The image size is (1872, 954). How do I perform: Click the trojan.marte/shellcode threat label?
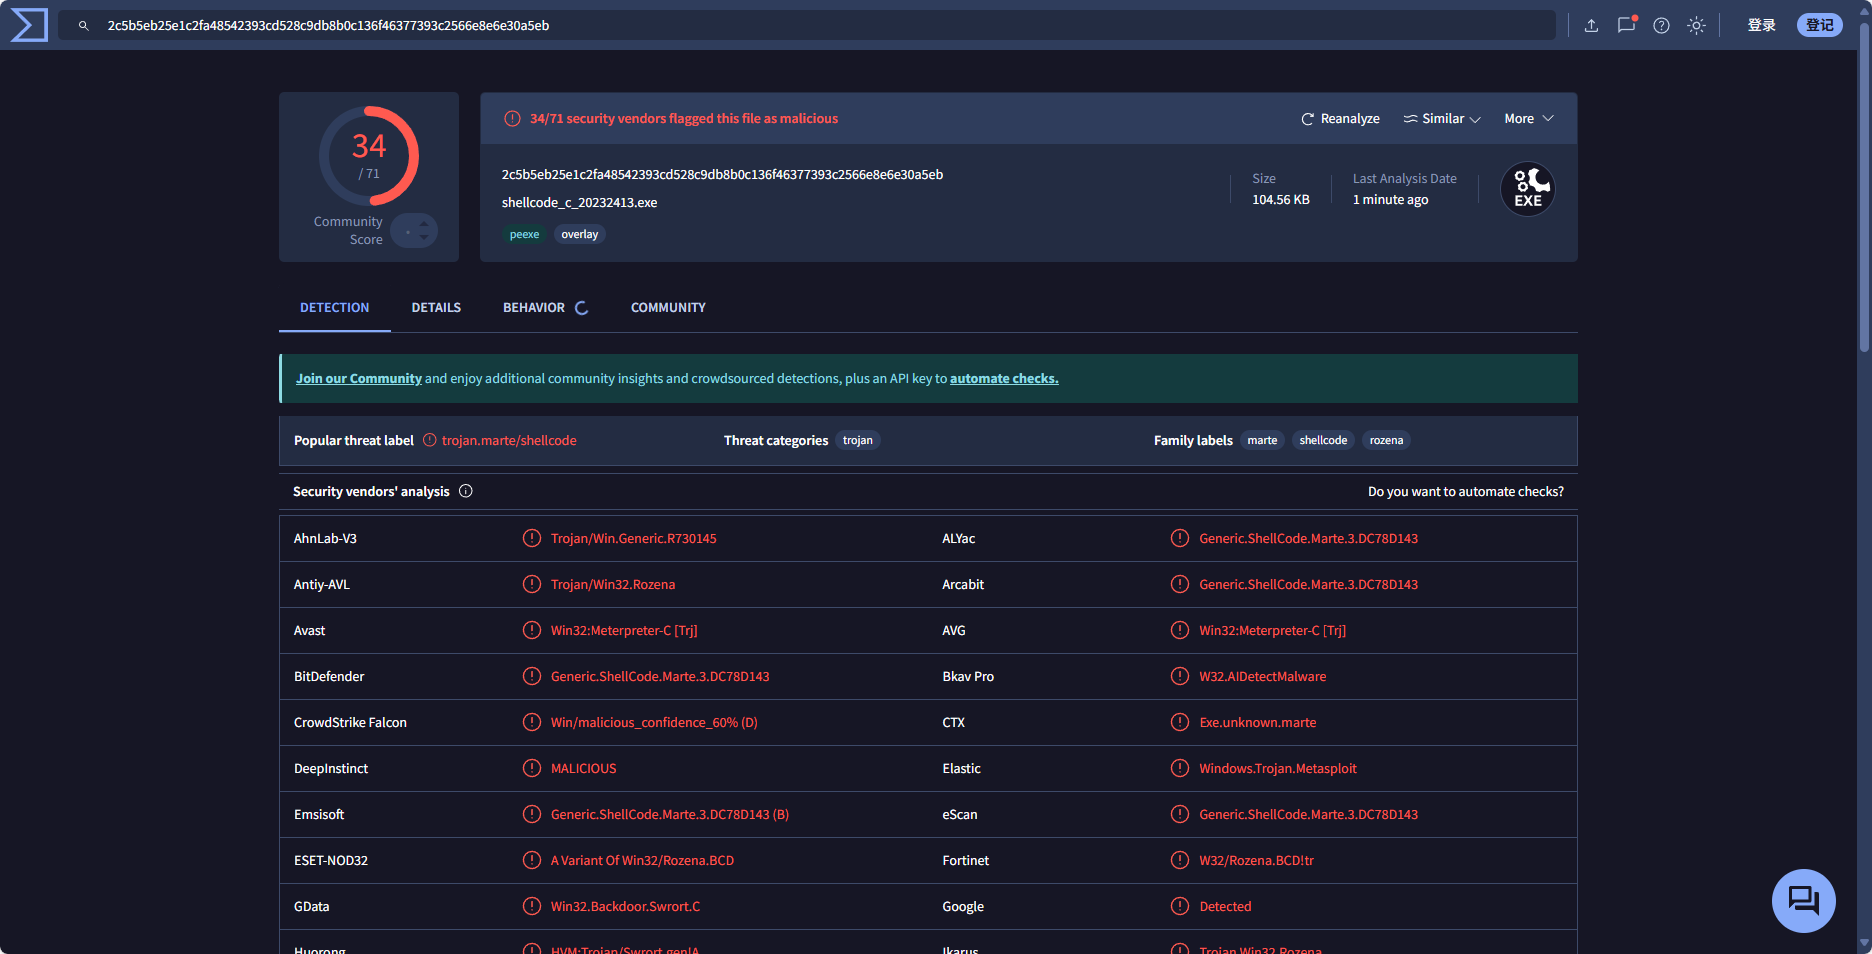509,441
